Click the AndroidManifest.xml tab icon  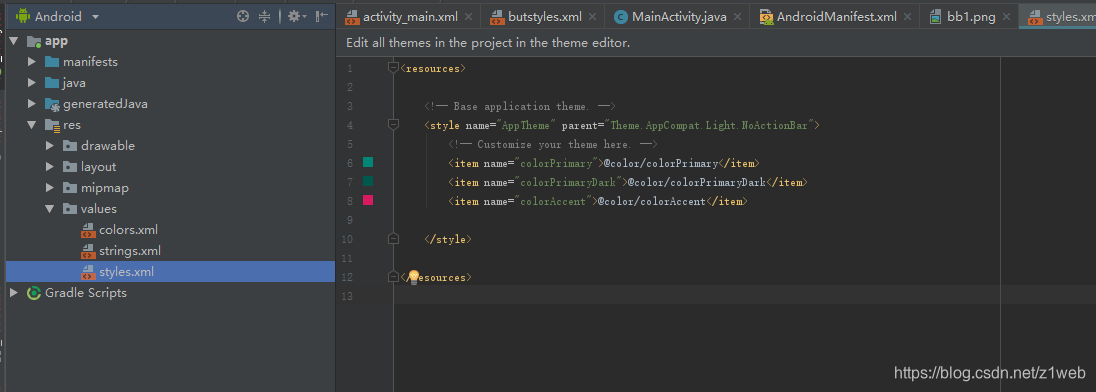pyautogui.click(x=766, y=17)
